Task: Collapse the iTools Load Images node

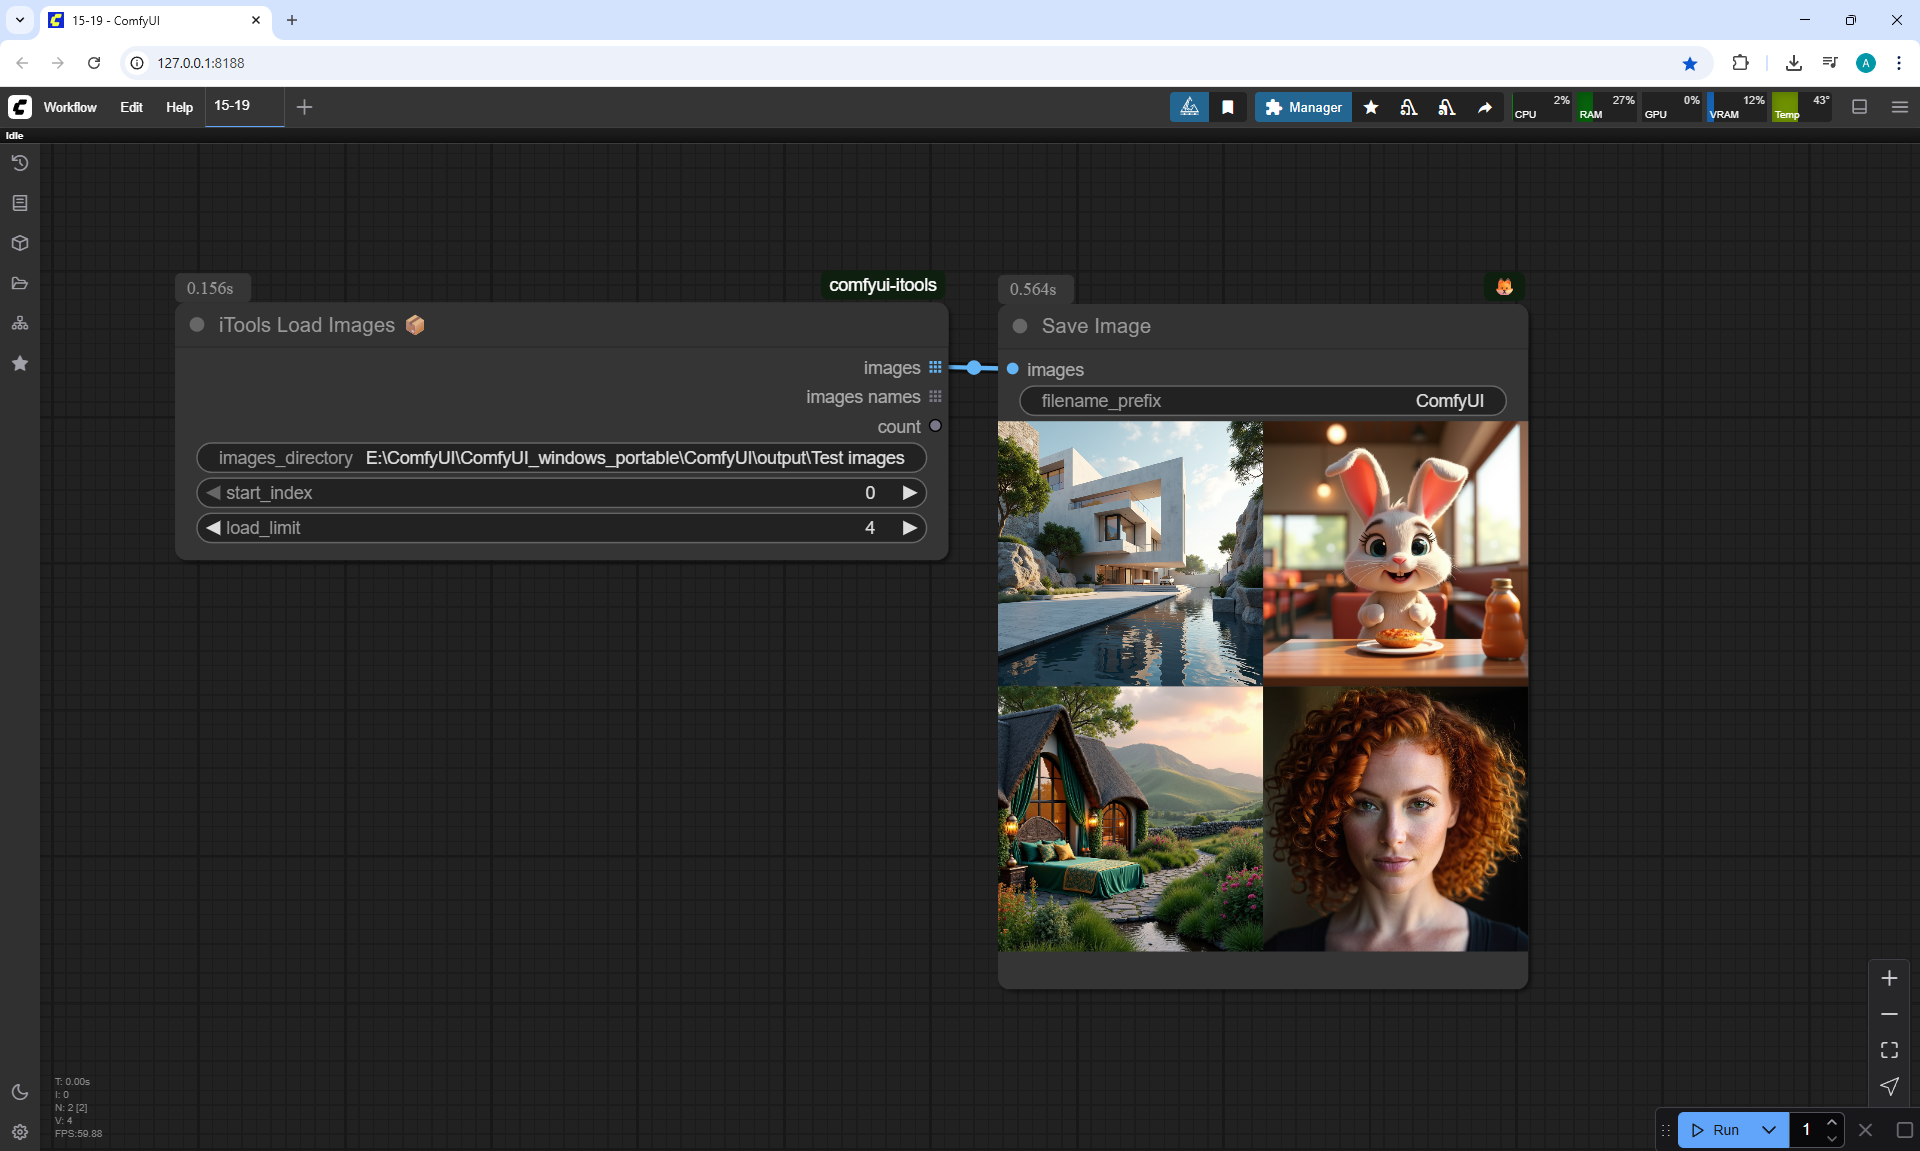Action: 197,325
